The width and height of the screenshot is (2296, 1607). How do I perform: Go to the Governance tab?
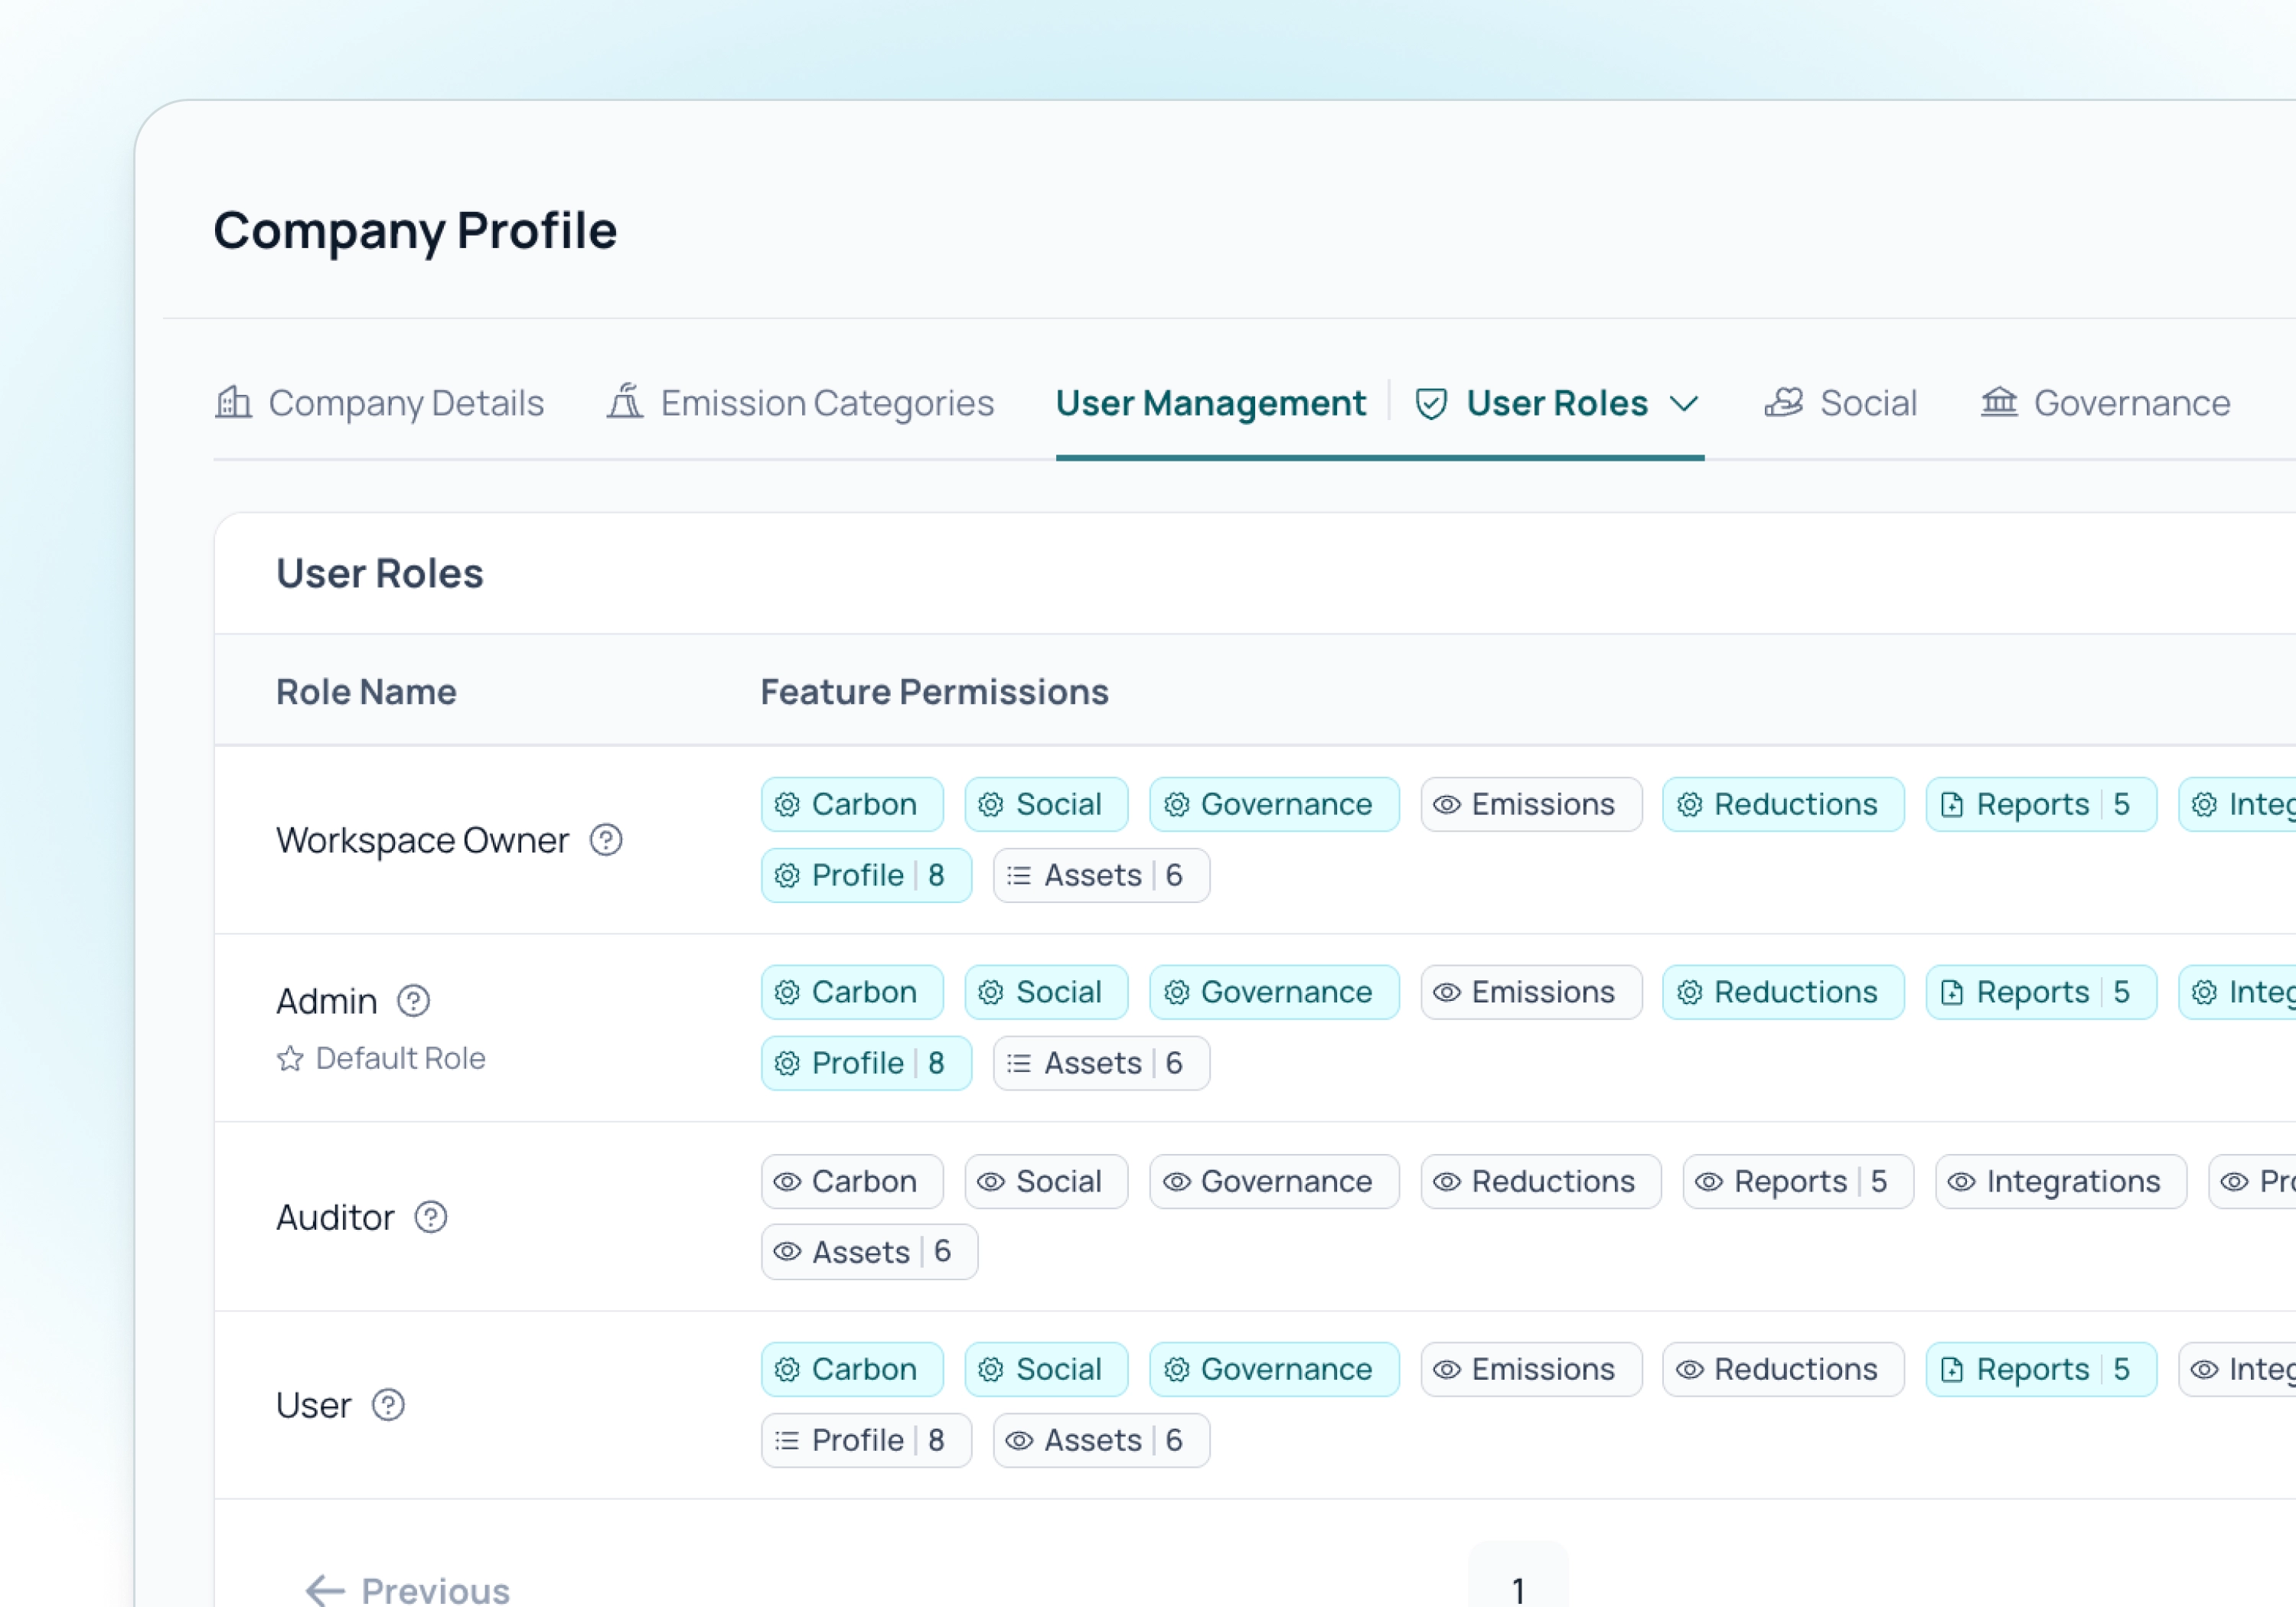point(2106,403)
